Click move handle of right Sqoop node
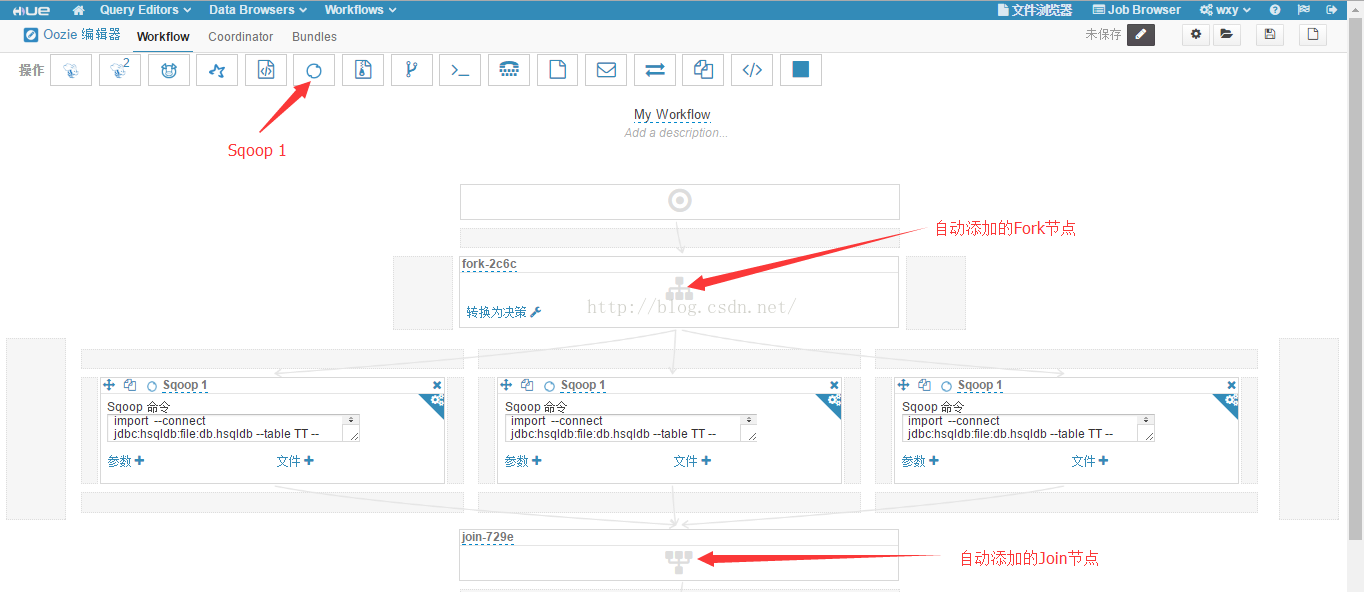This screenshot has height=592, width=1364. (904, 385)
